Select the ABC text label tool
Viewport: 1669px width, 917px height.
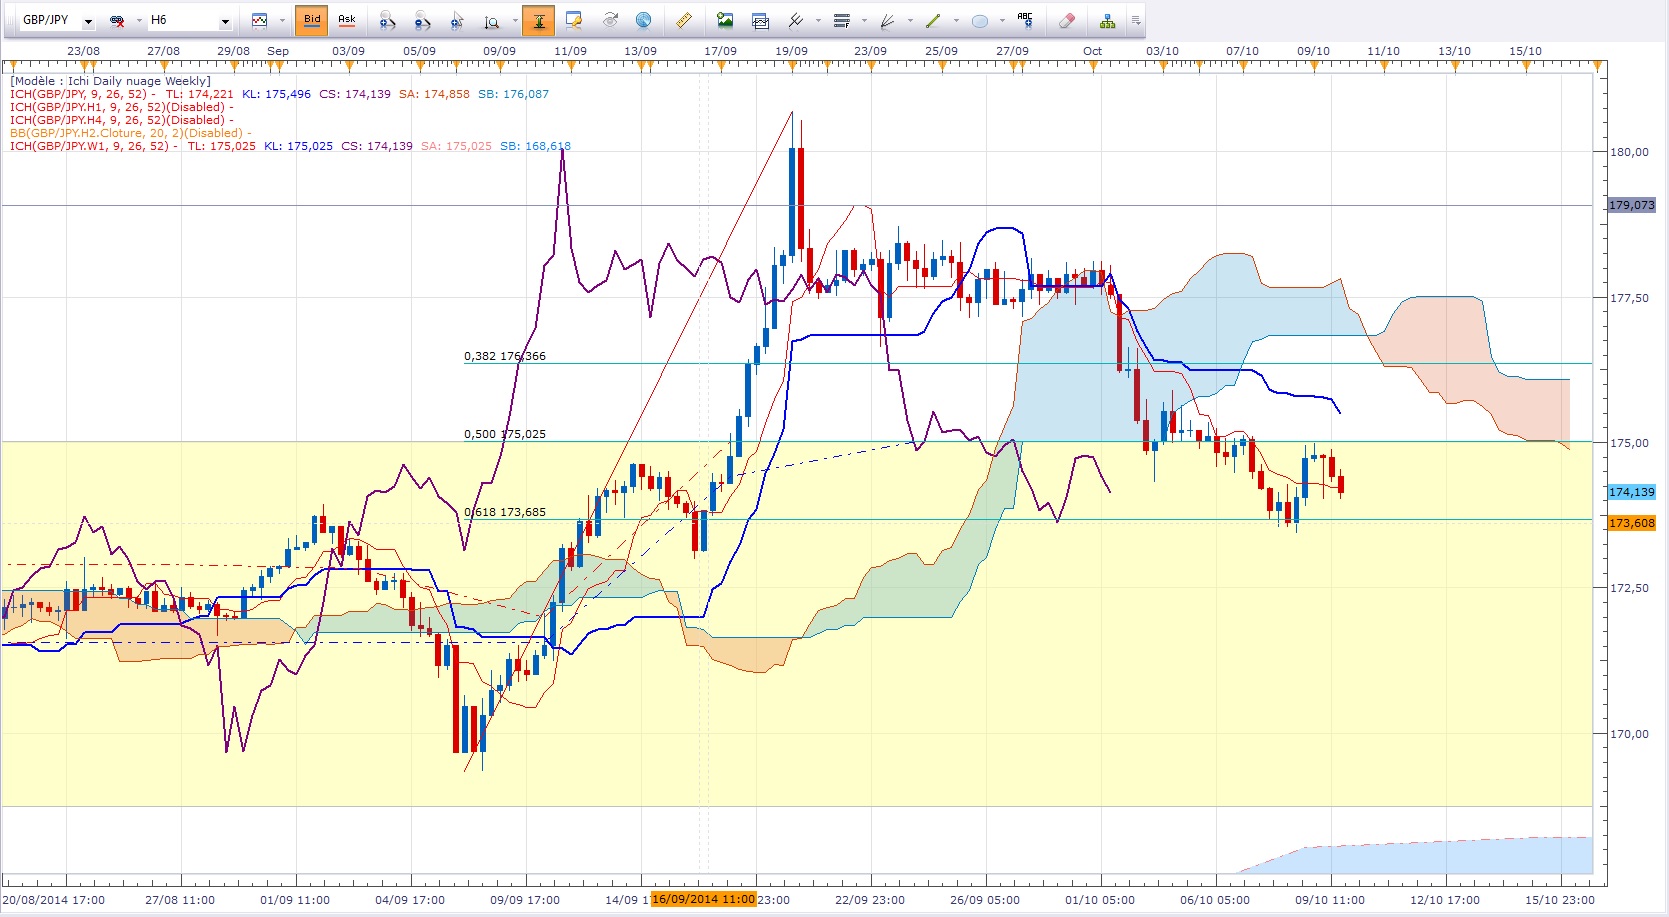1025,20
